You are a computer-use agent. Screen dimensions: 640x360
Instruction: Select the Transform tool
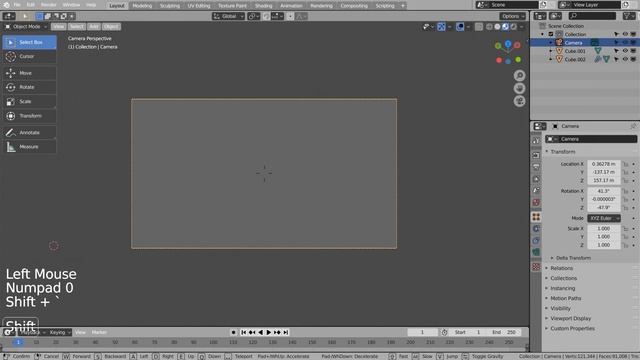click(x=29, y=116)
